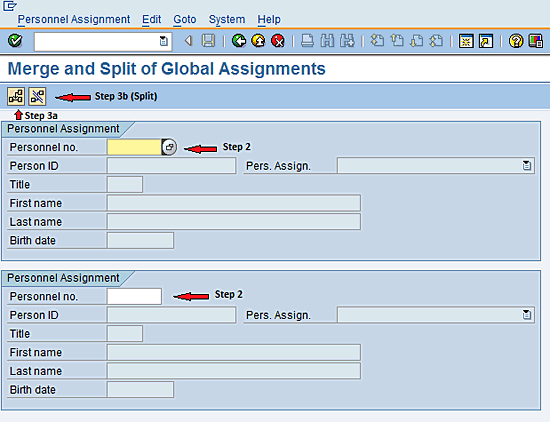Click the Split assignments icon
The height and width of the screenshot is (422, 550).
pos(37,96)
